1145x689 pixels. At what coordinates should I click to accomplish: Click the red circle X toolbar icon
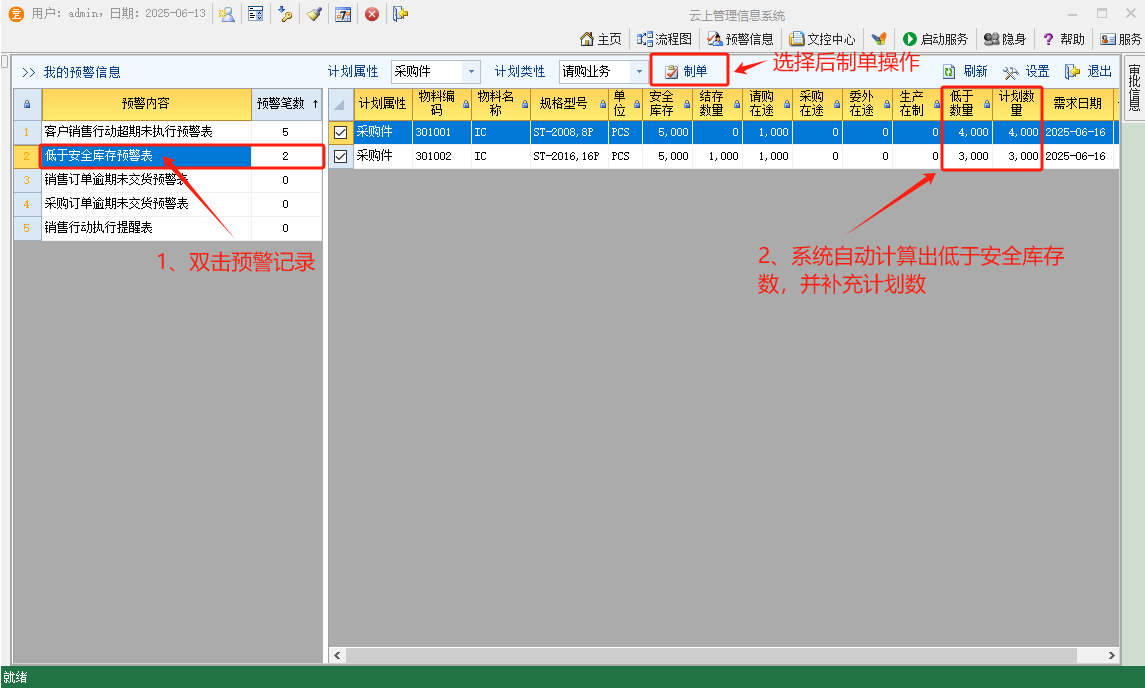371,14
